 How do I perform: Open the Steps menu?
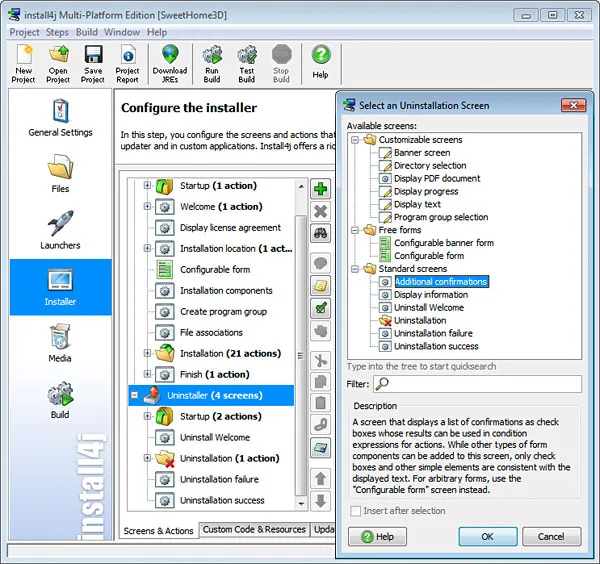tap(57, 32)
